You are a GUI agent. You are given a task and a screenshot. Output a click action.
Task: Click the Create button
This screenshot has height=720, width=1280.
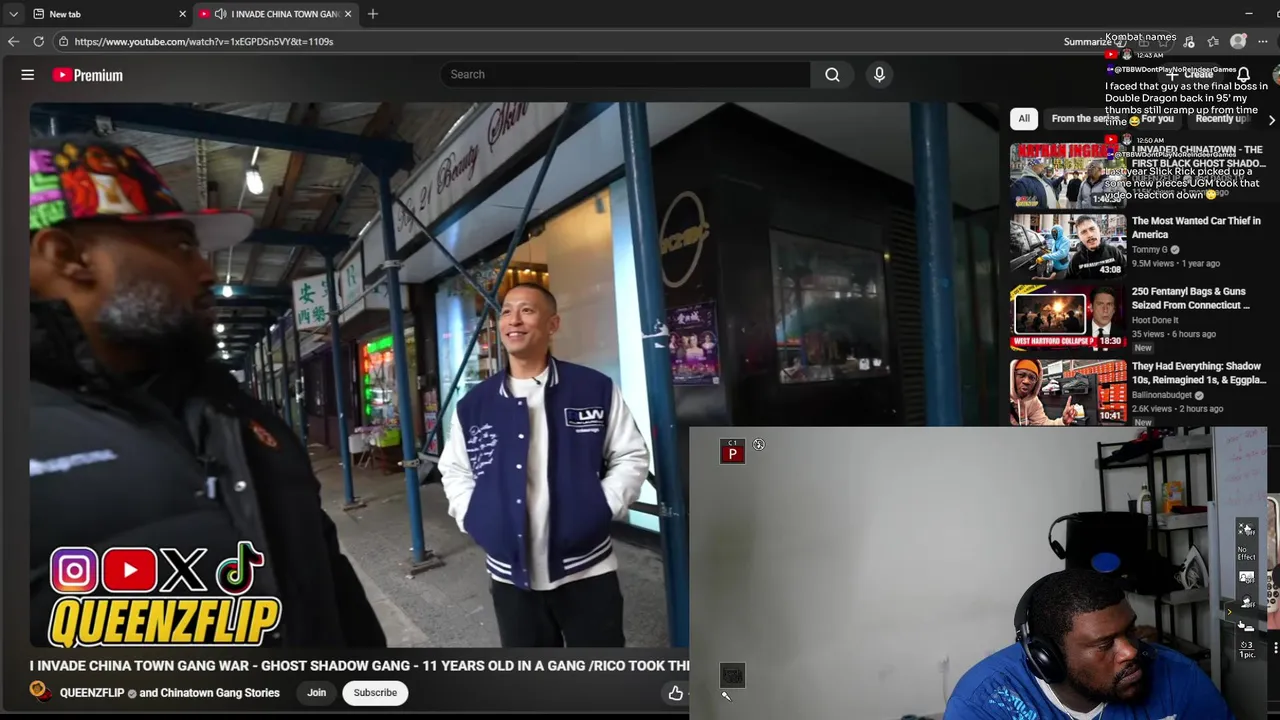(x=1190, y=75)
